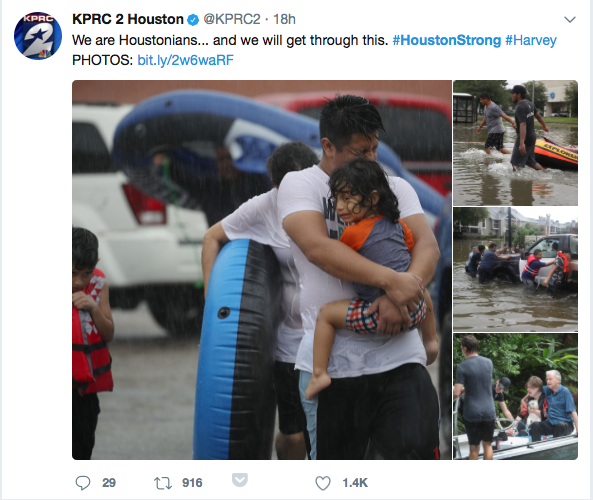Click the @KPRC2 handle

pyautogui.click(x=232, y=19)
